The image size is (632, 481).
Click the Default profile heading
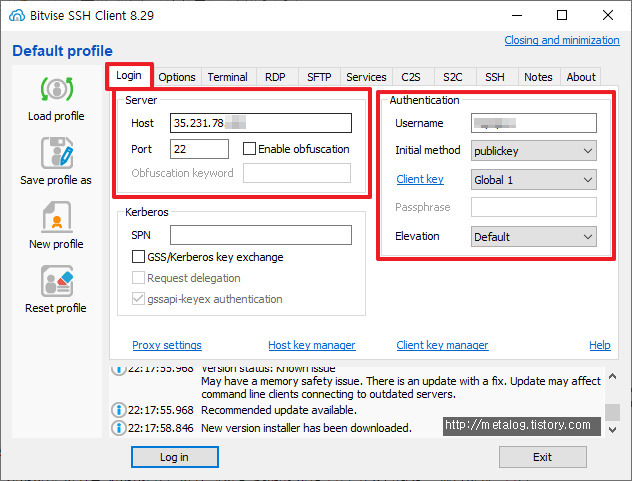coord(62,51)
